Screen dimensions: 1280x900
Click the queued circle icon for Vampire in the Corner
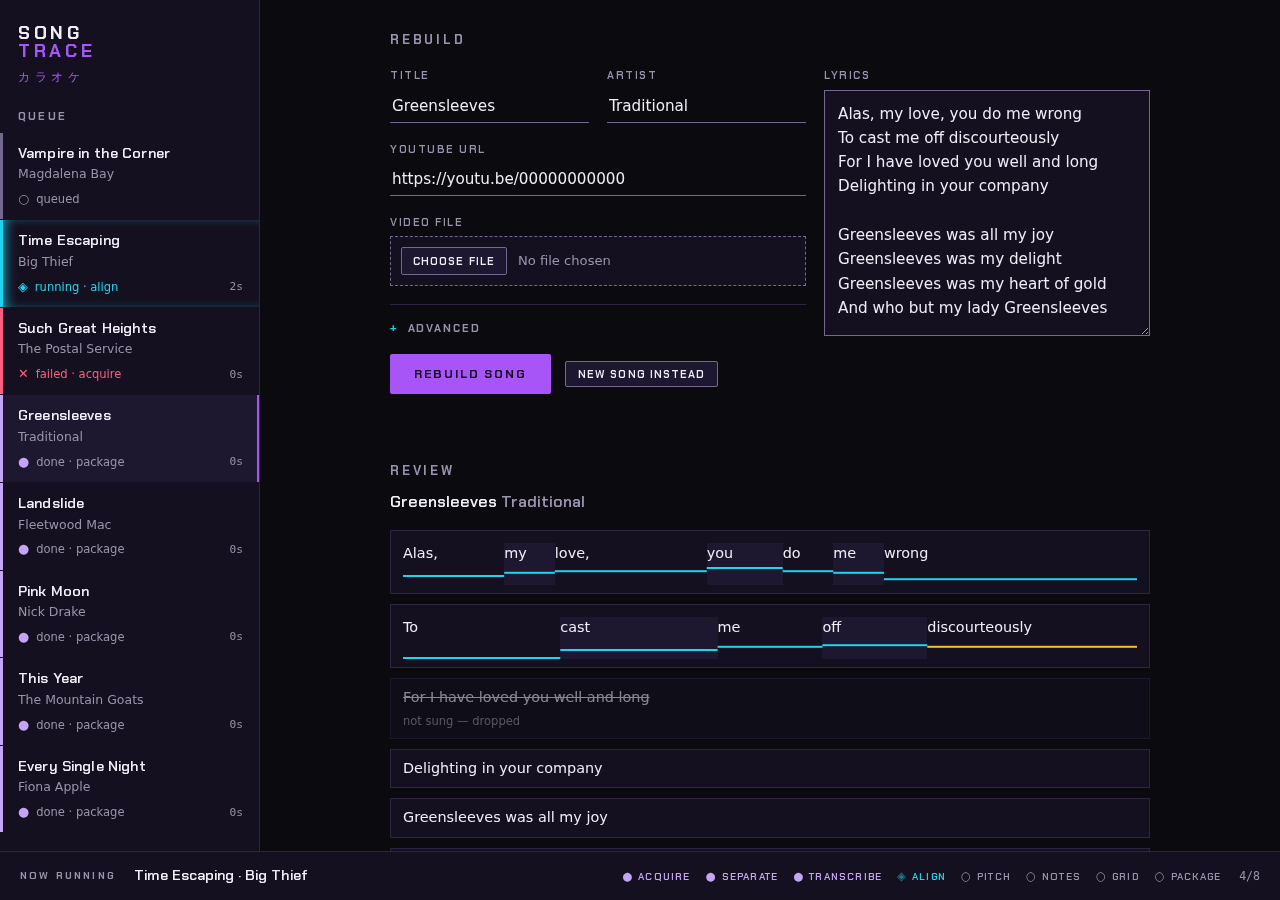24,200
